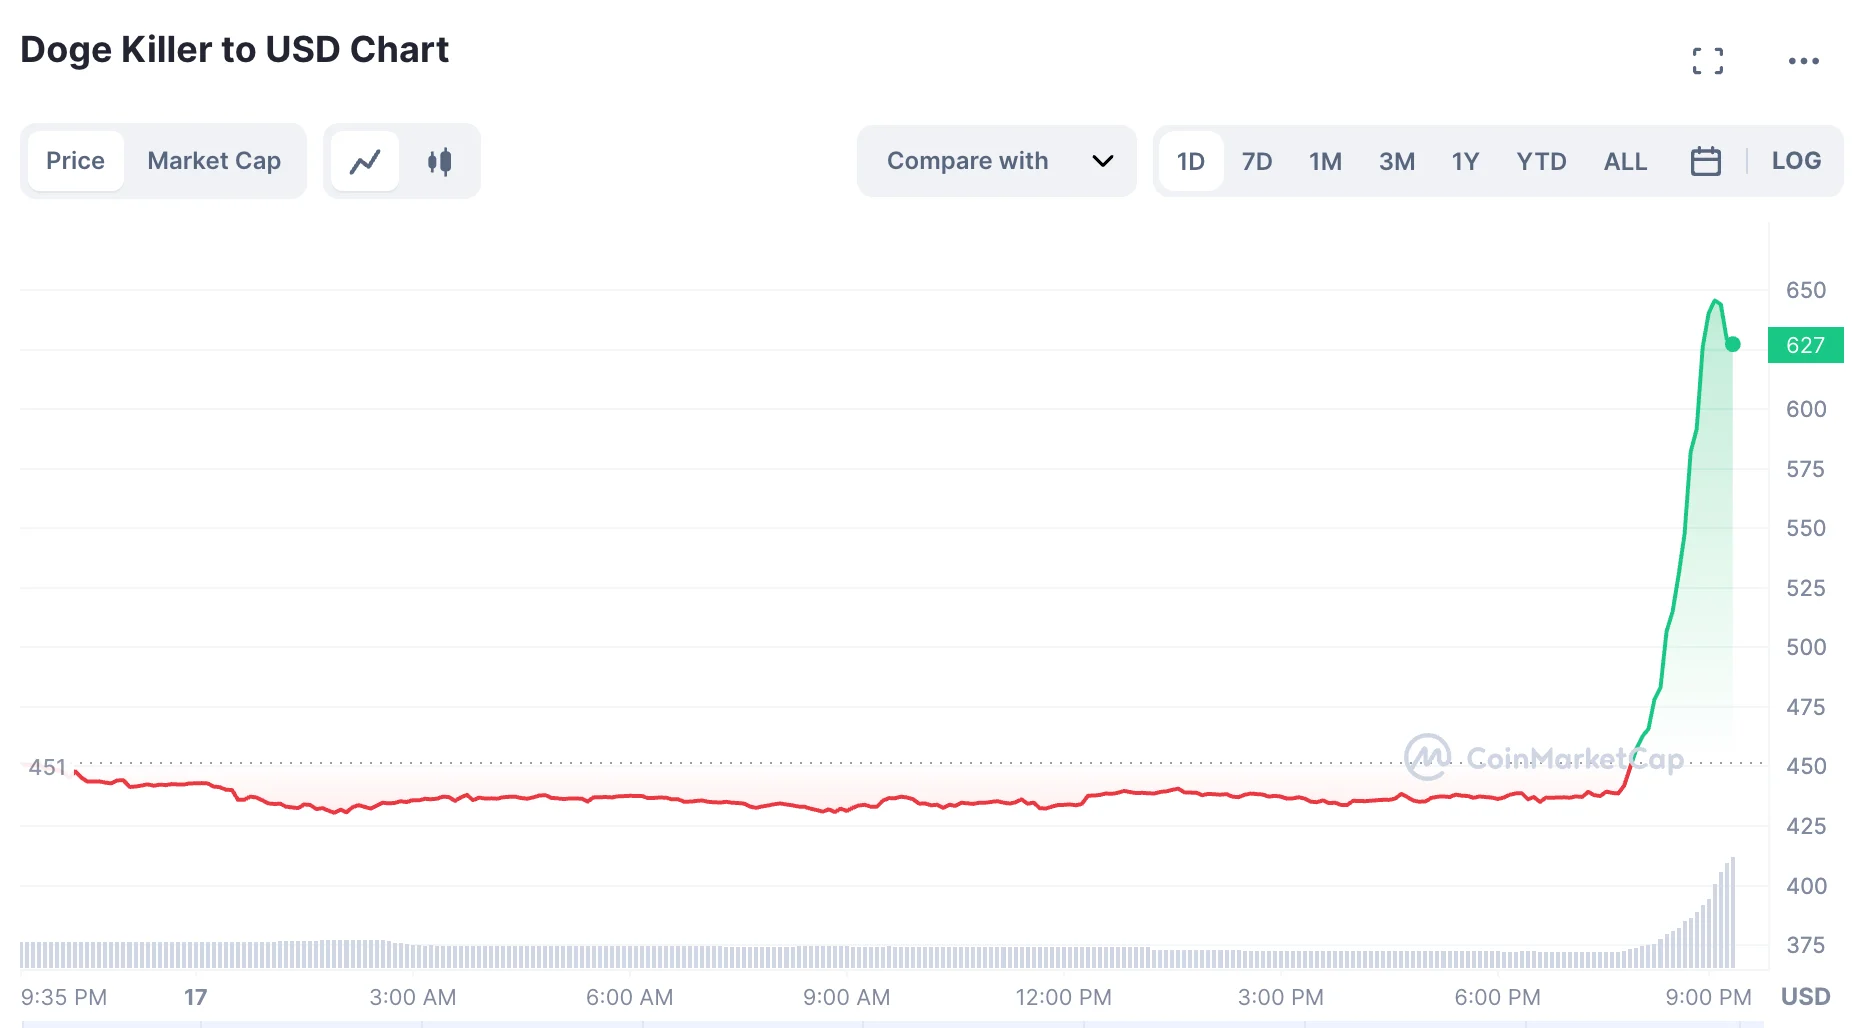Switch to candlestick chart view
The width and height of the screenshot is (1866, 1028).
point(439,161)
